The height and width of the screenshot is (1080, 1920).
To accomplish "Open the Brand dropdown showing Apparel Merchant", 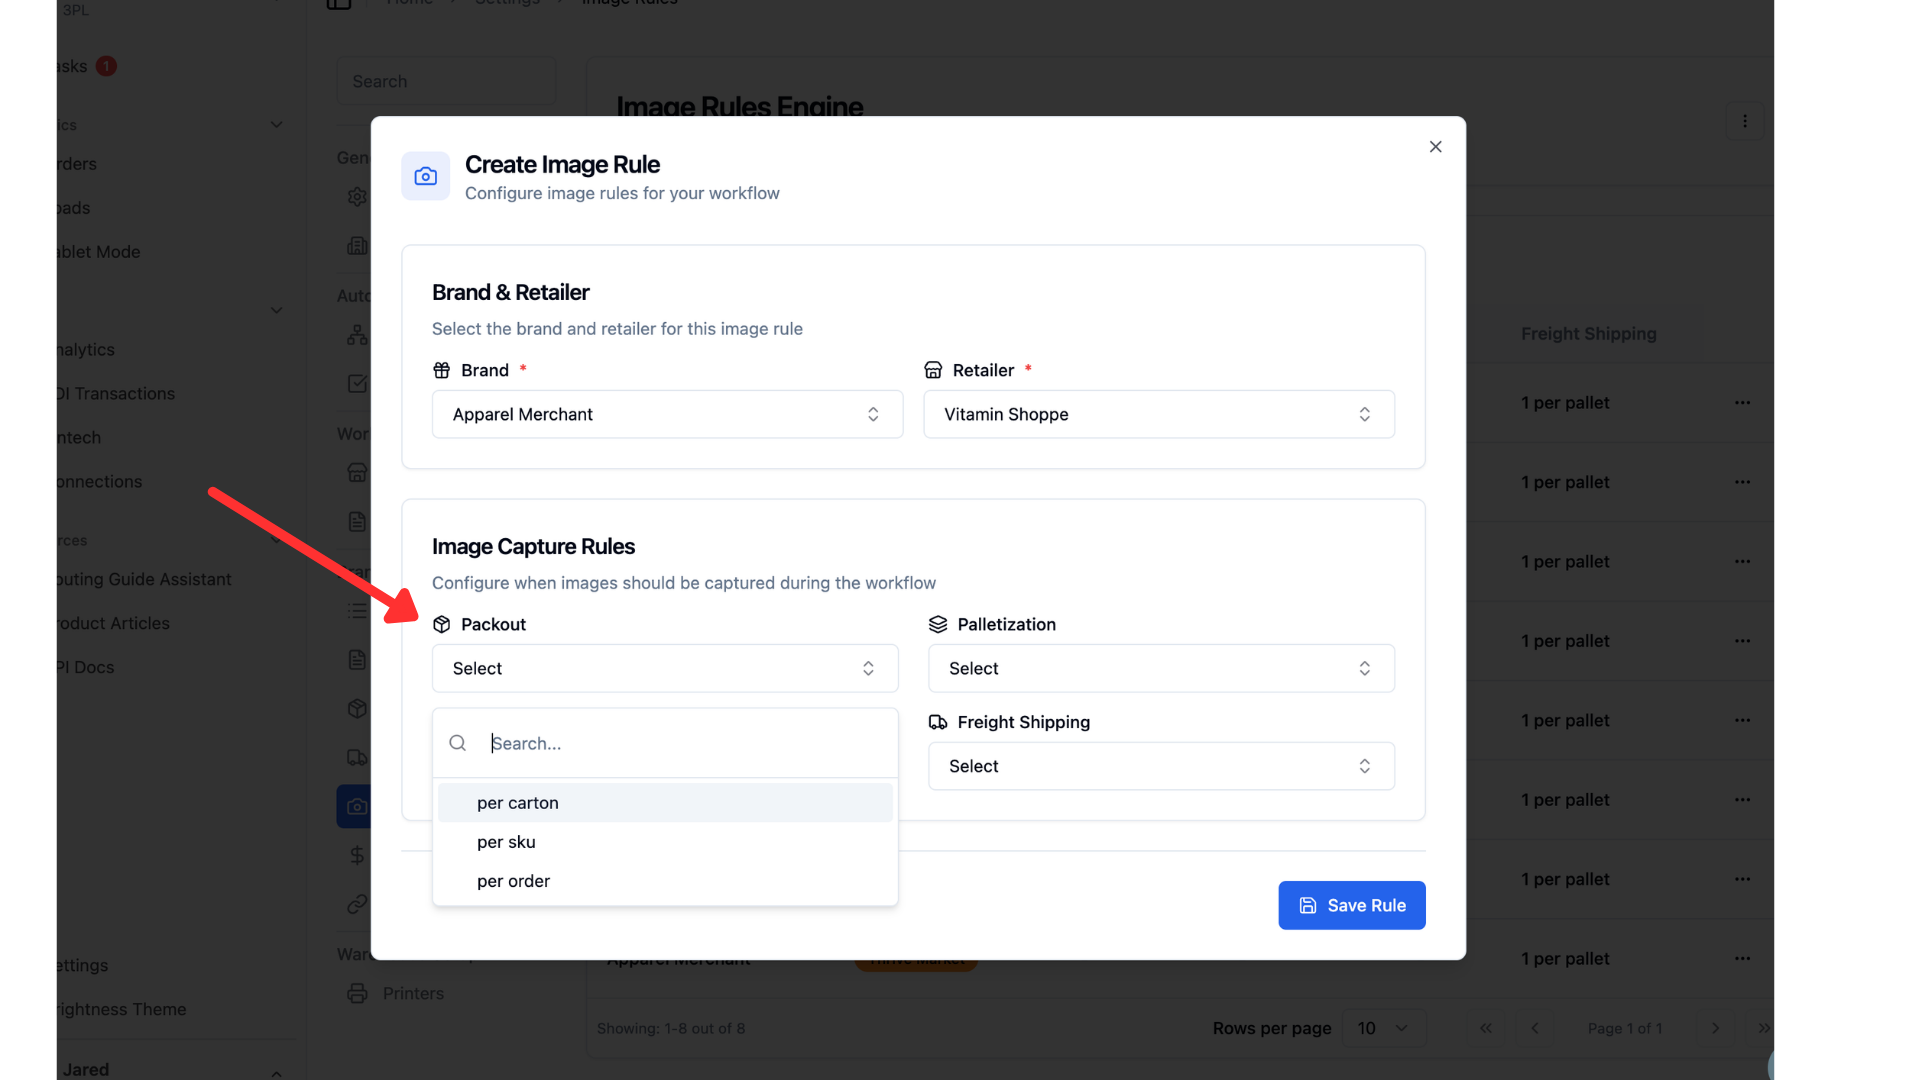I will pos(667,414).
